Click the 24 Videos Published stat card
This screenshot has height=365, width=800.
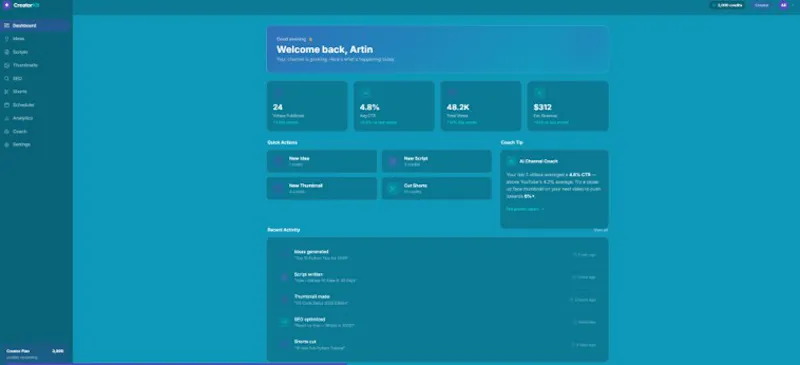pyautogui.click(x=307, y=106)
